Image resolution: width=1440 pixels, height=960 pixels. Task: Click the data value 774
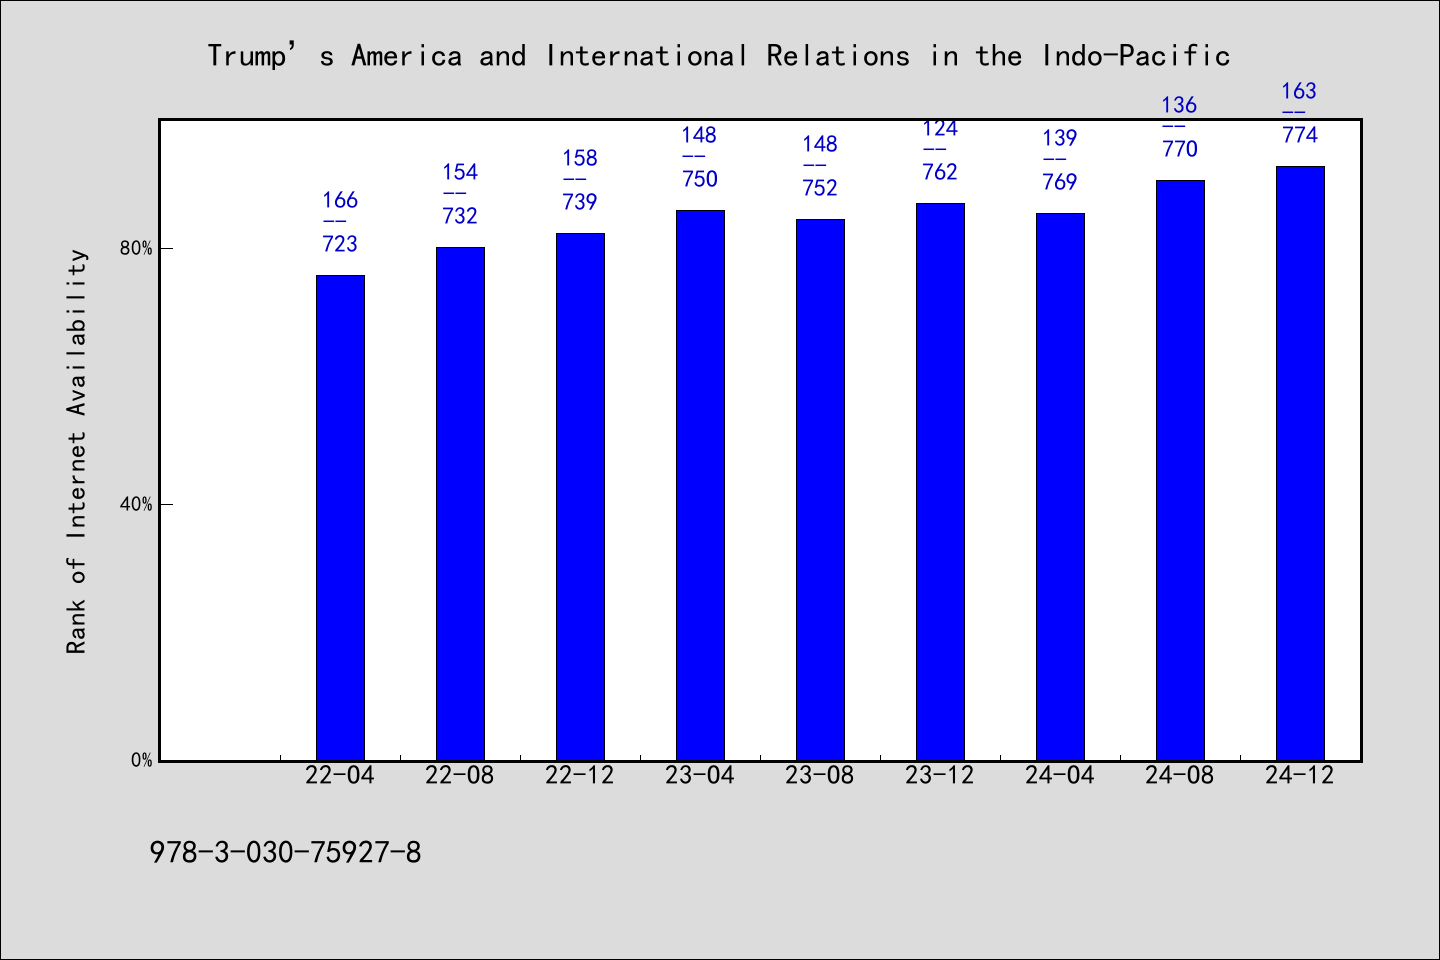[x=1300, y=135]
